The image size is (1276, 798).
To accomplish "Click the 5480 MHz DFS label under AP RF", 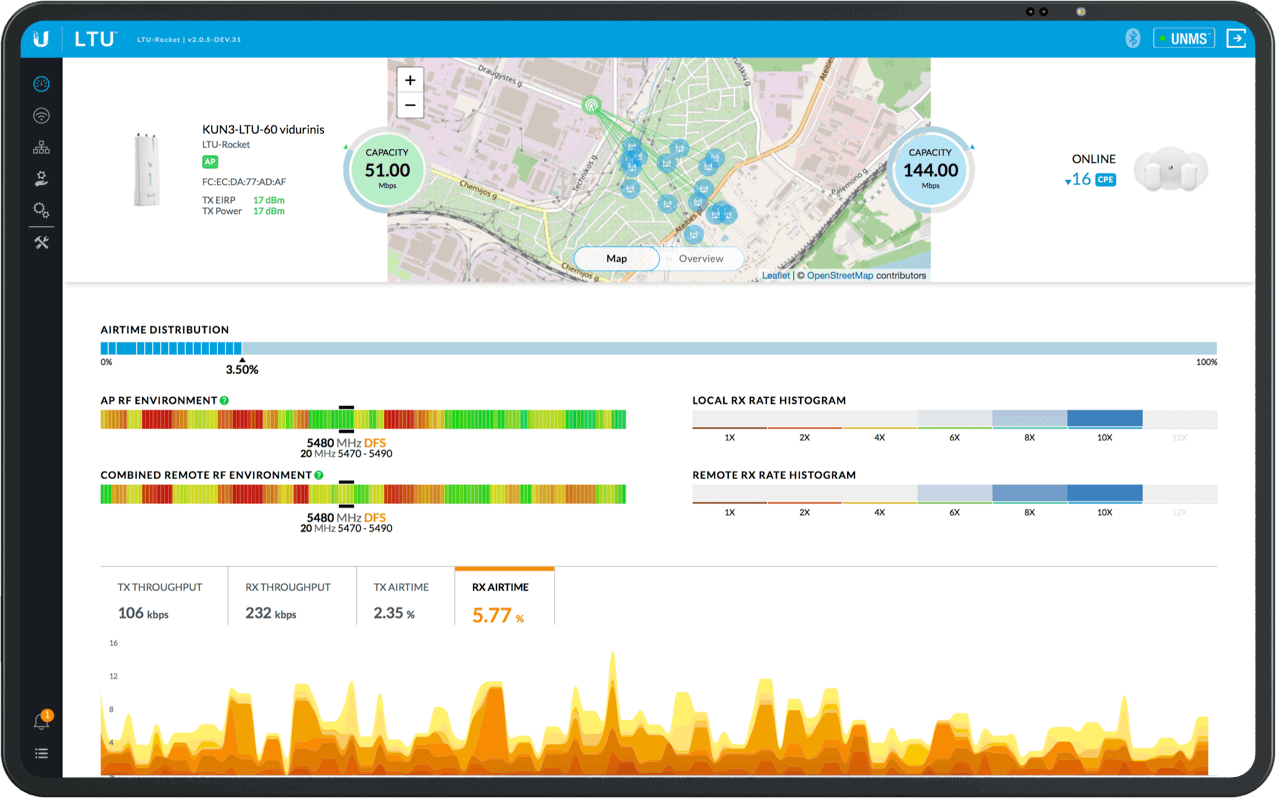I will pos(346,443).
